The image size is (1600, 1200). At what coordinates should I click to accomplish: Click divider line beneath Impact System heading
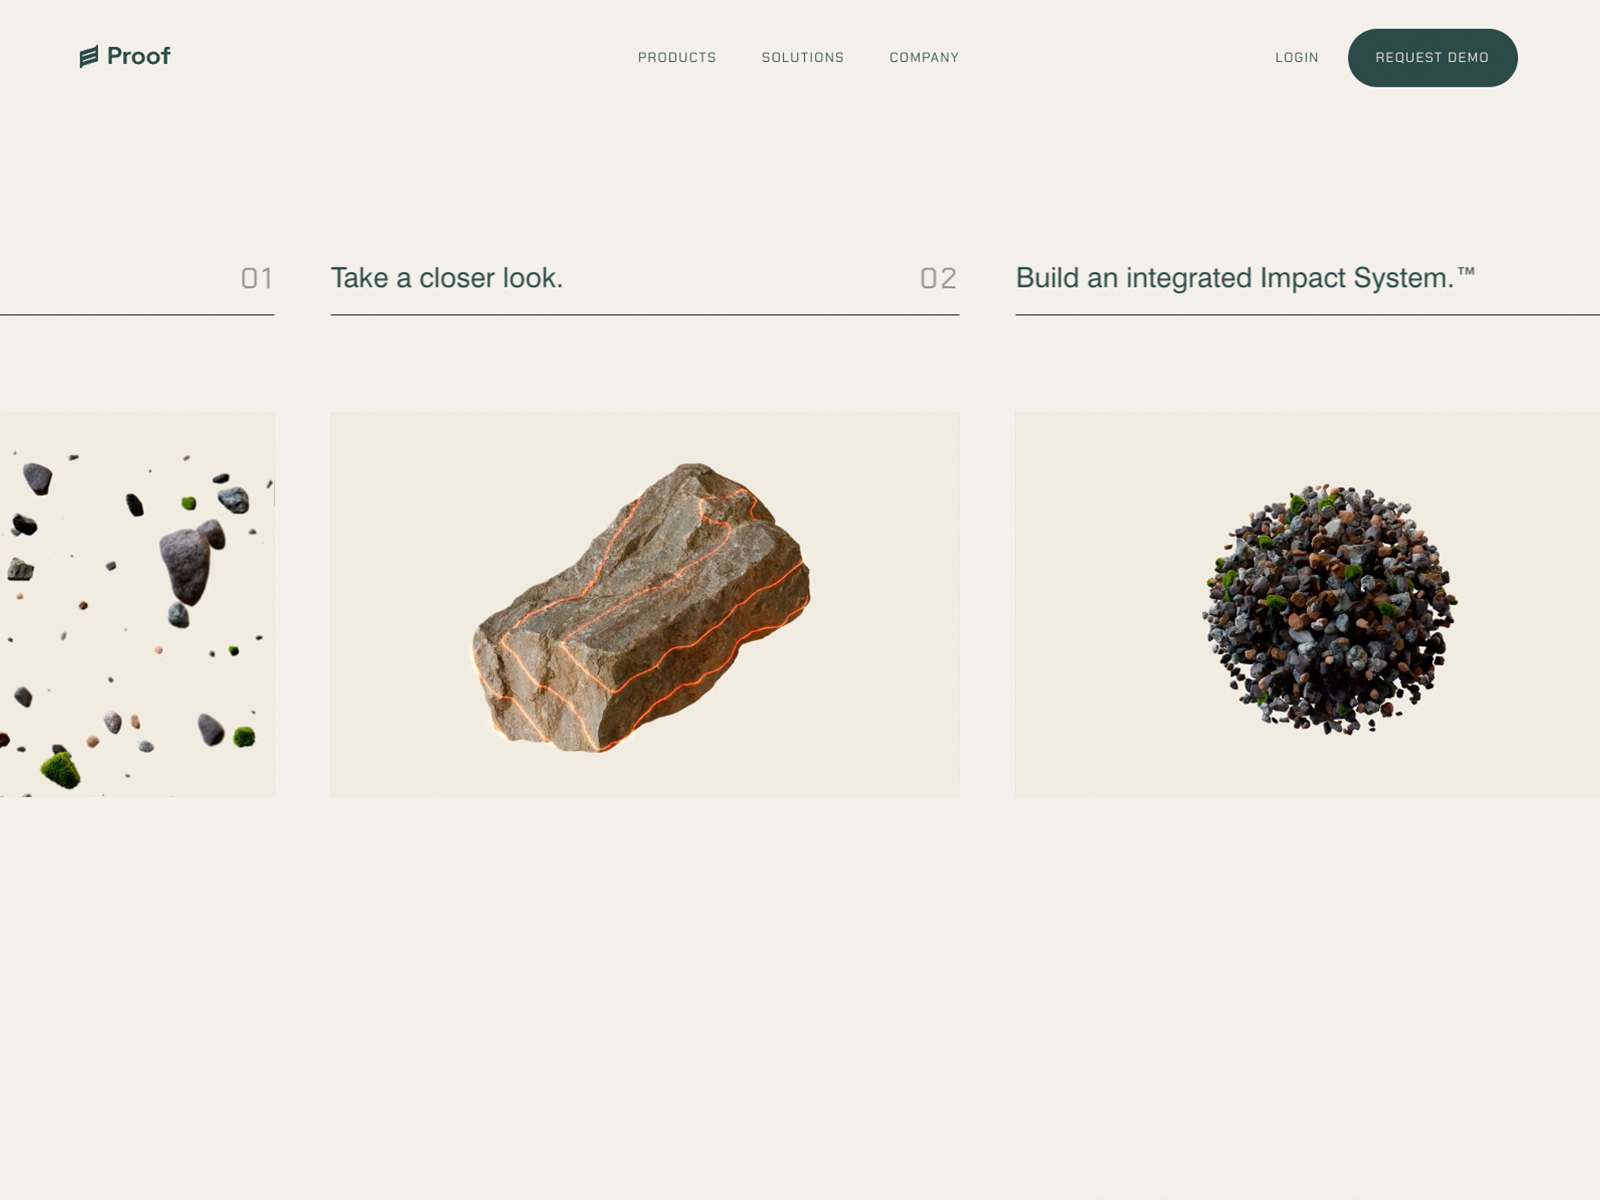click(1306, 315)
